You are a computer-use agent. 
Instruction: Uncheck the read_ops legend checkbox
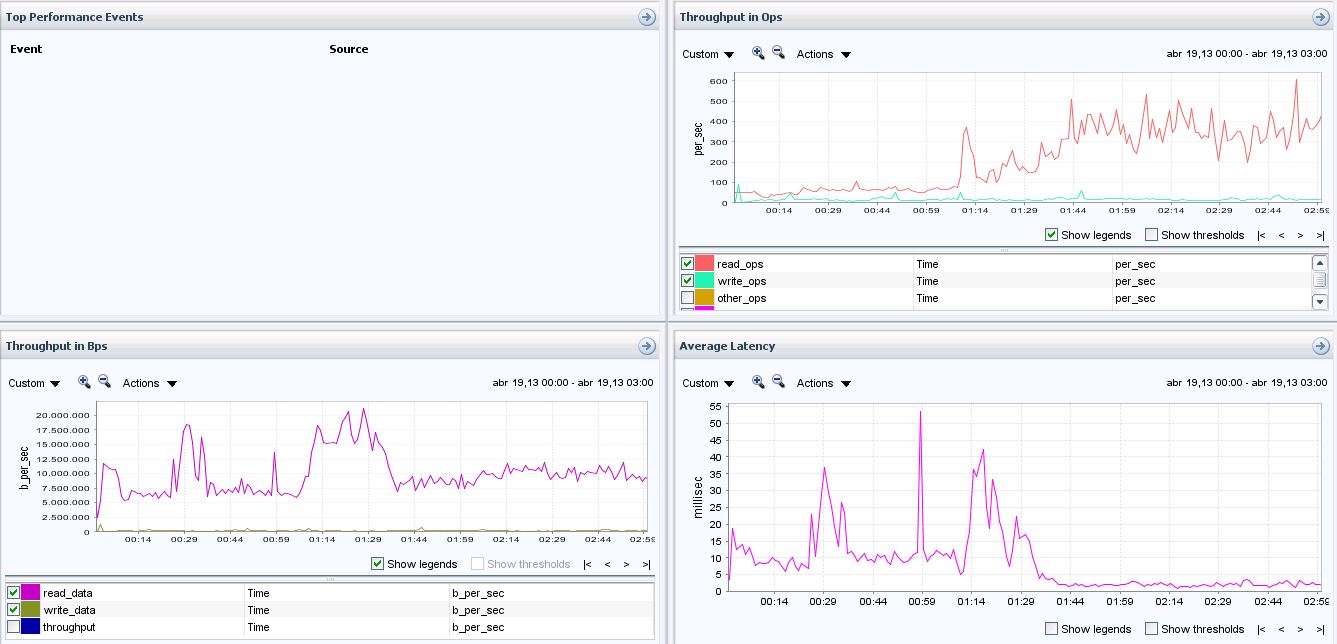pyautogui.click(x=688, y=264)
